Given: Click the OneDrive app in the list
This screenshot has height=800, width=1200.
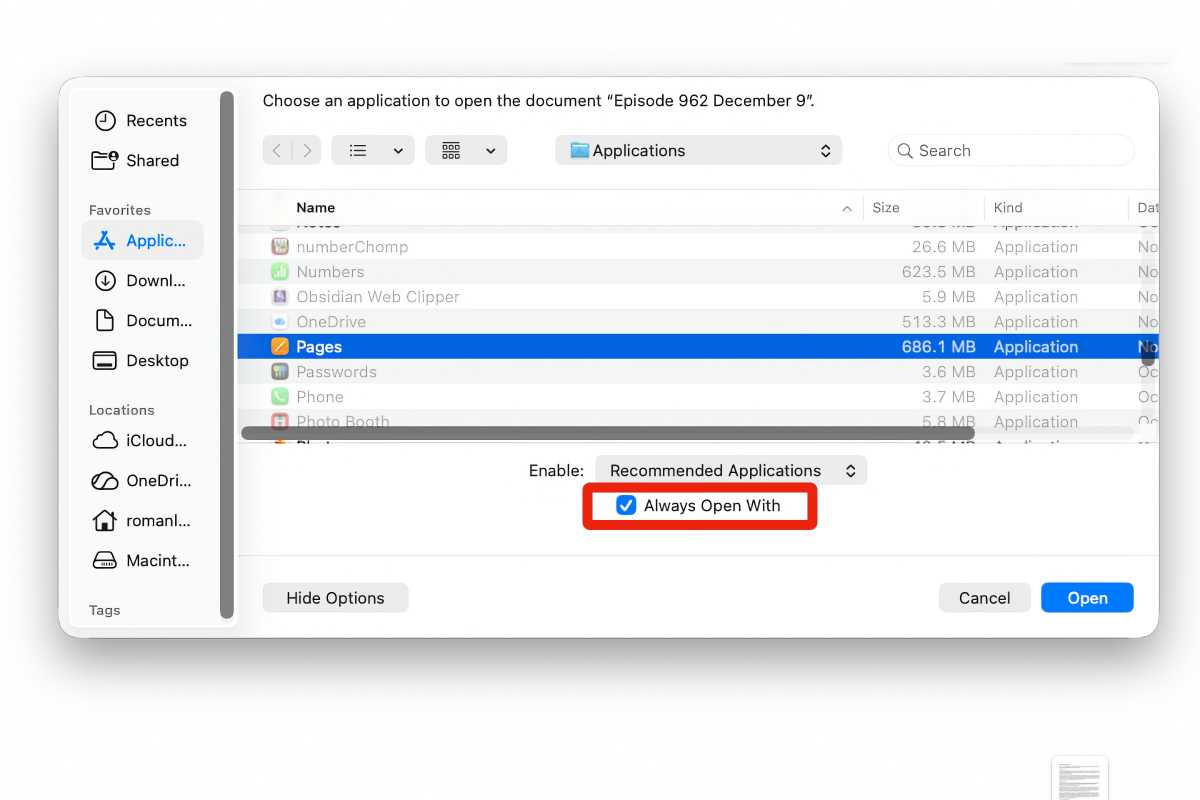Looking at the screenshot, I should [x=331, y=321].
